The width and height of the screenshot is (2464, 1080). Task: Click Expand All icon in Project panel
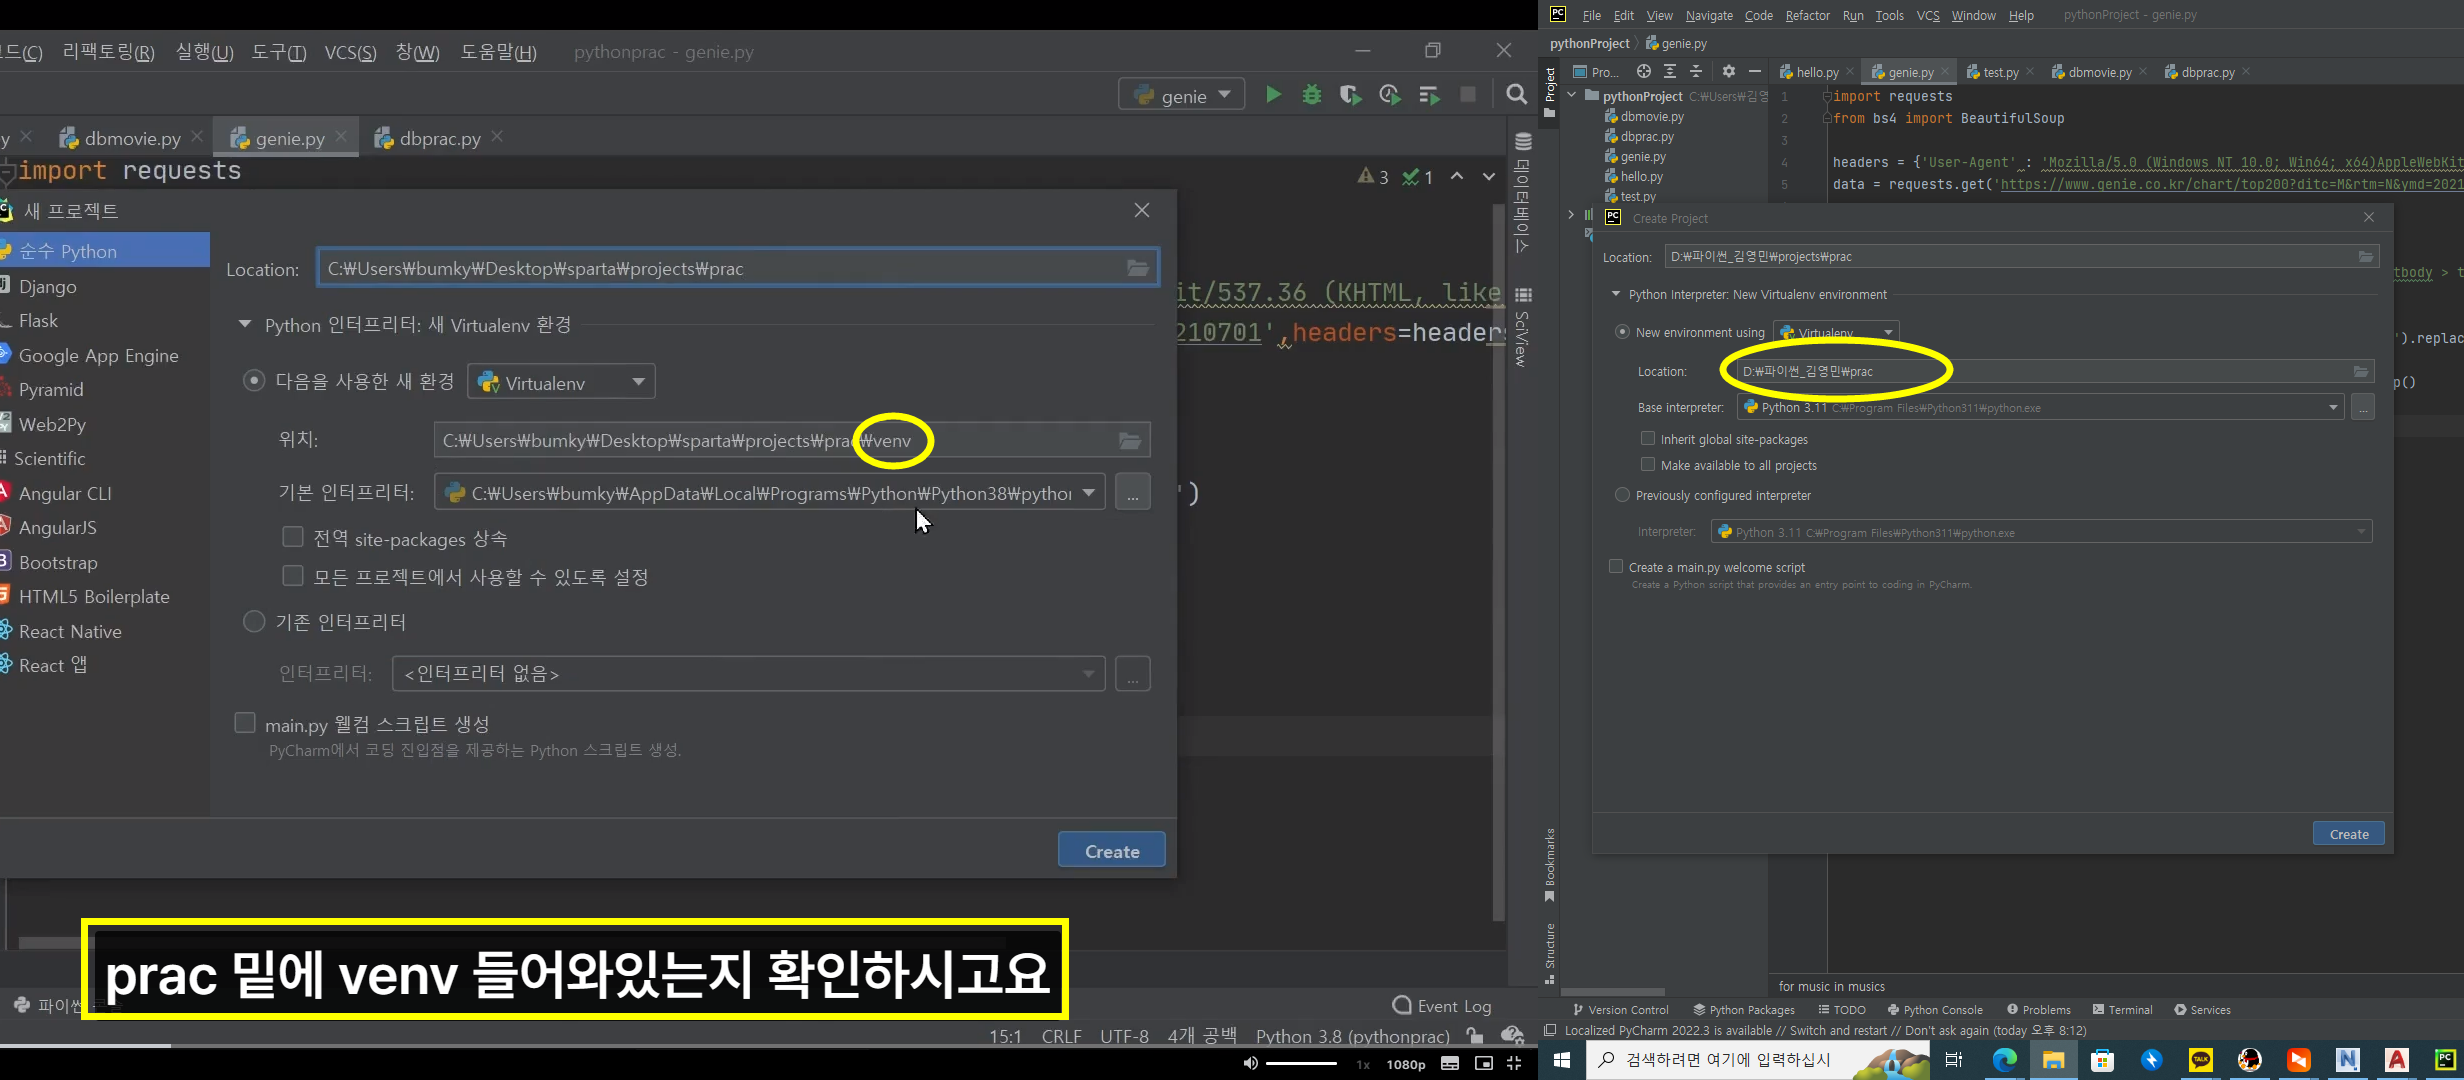pyautogui.click(x=1670, y=71)
